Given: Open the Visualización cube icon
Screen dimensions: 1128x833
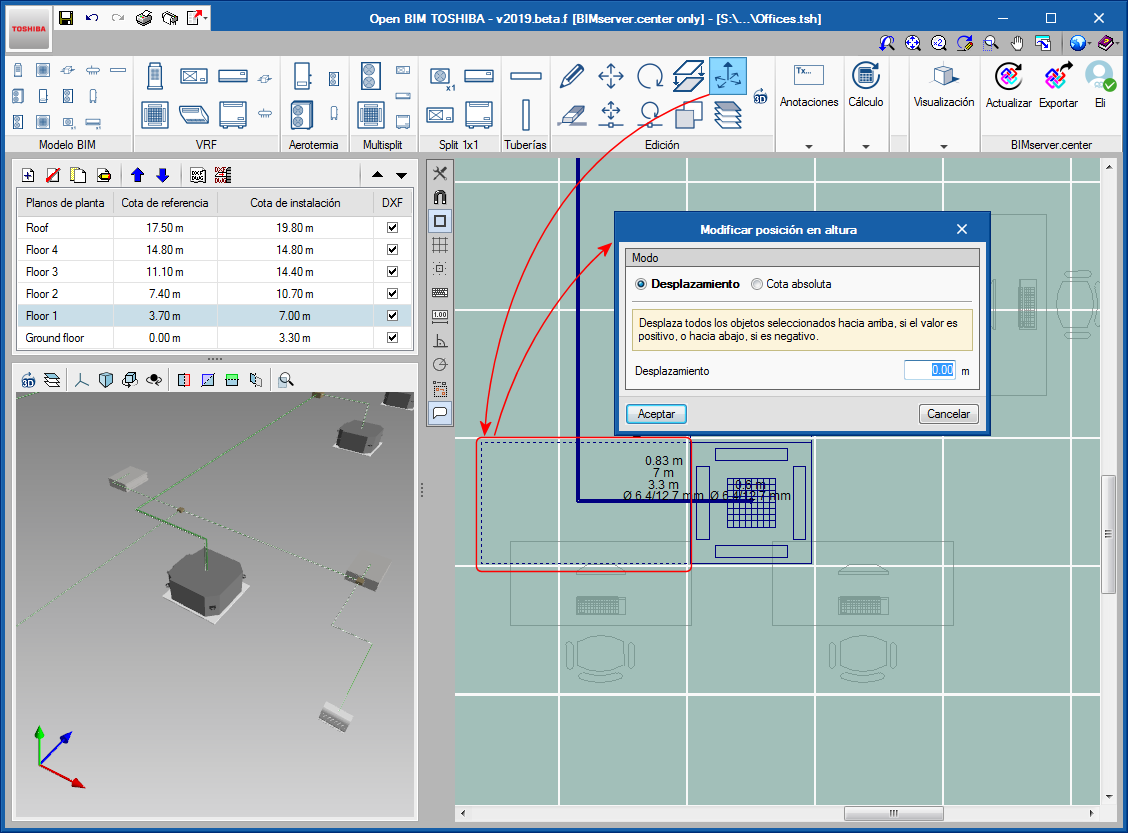Looking at the screenshot, I should pyautogui.click(x=944, y=76).
